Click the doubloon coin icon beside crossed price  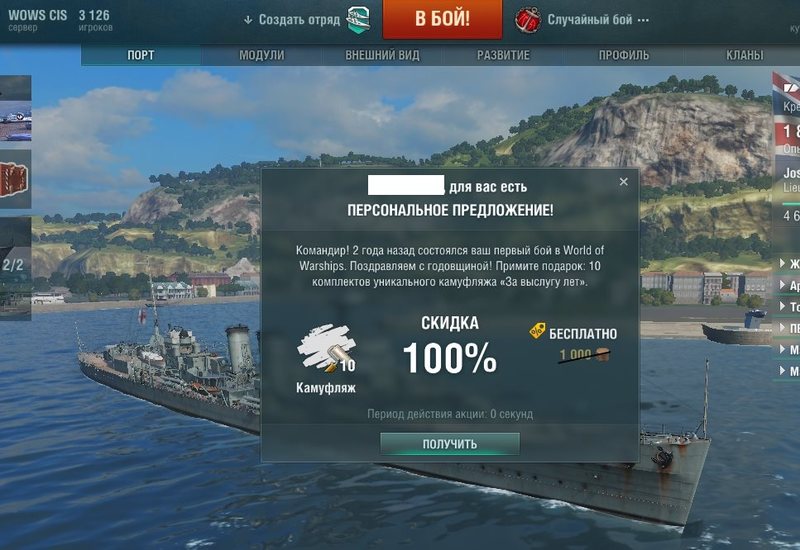(x=602, y=355)
